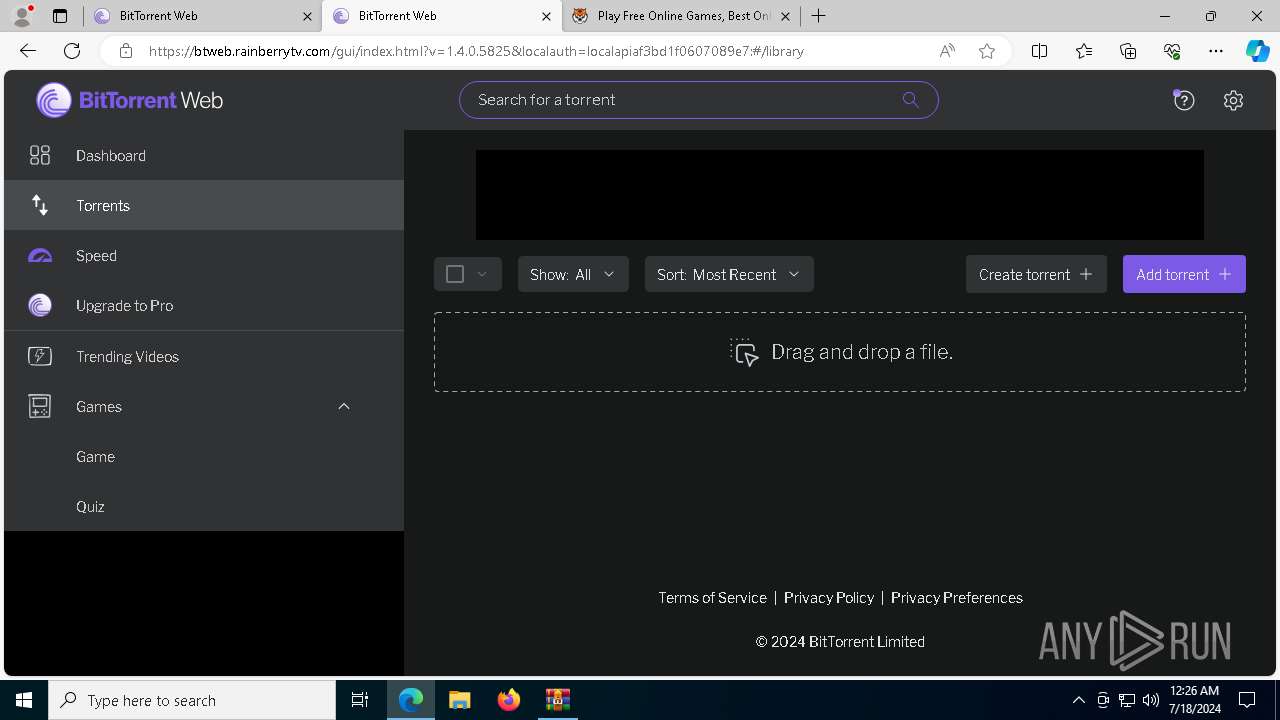Screen dimensions: 1280x720
Task: Open the Copilot icon in Edge
Action: 1257,51
